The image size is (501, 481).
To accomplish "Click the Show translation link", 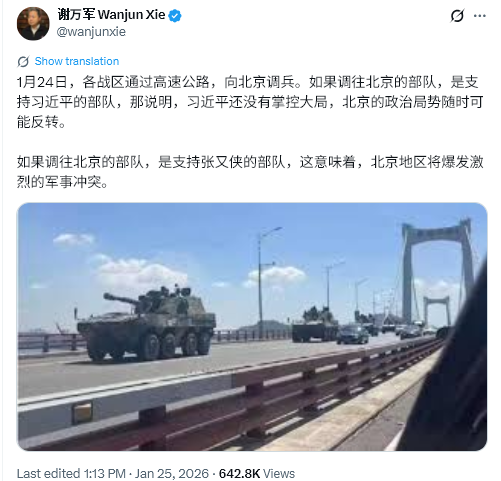I will coord(77,61).
